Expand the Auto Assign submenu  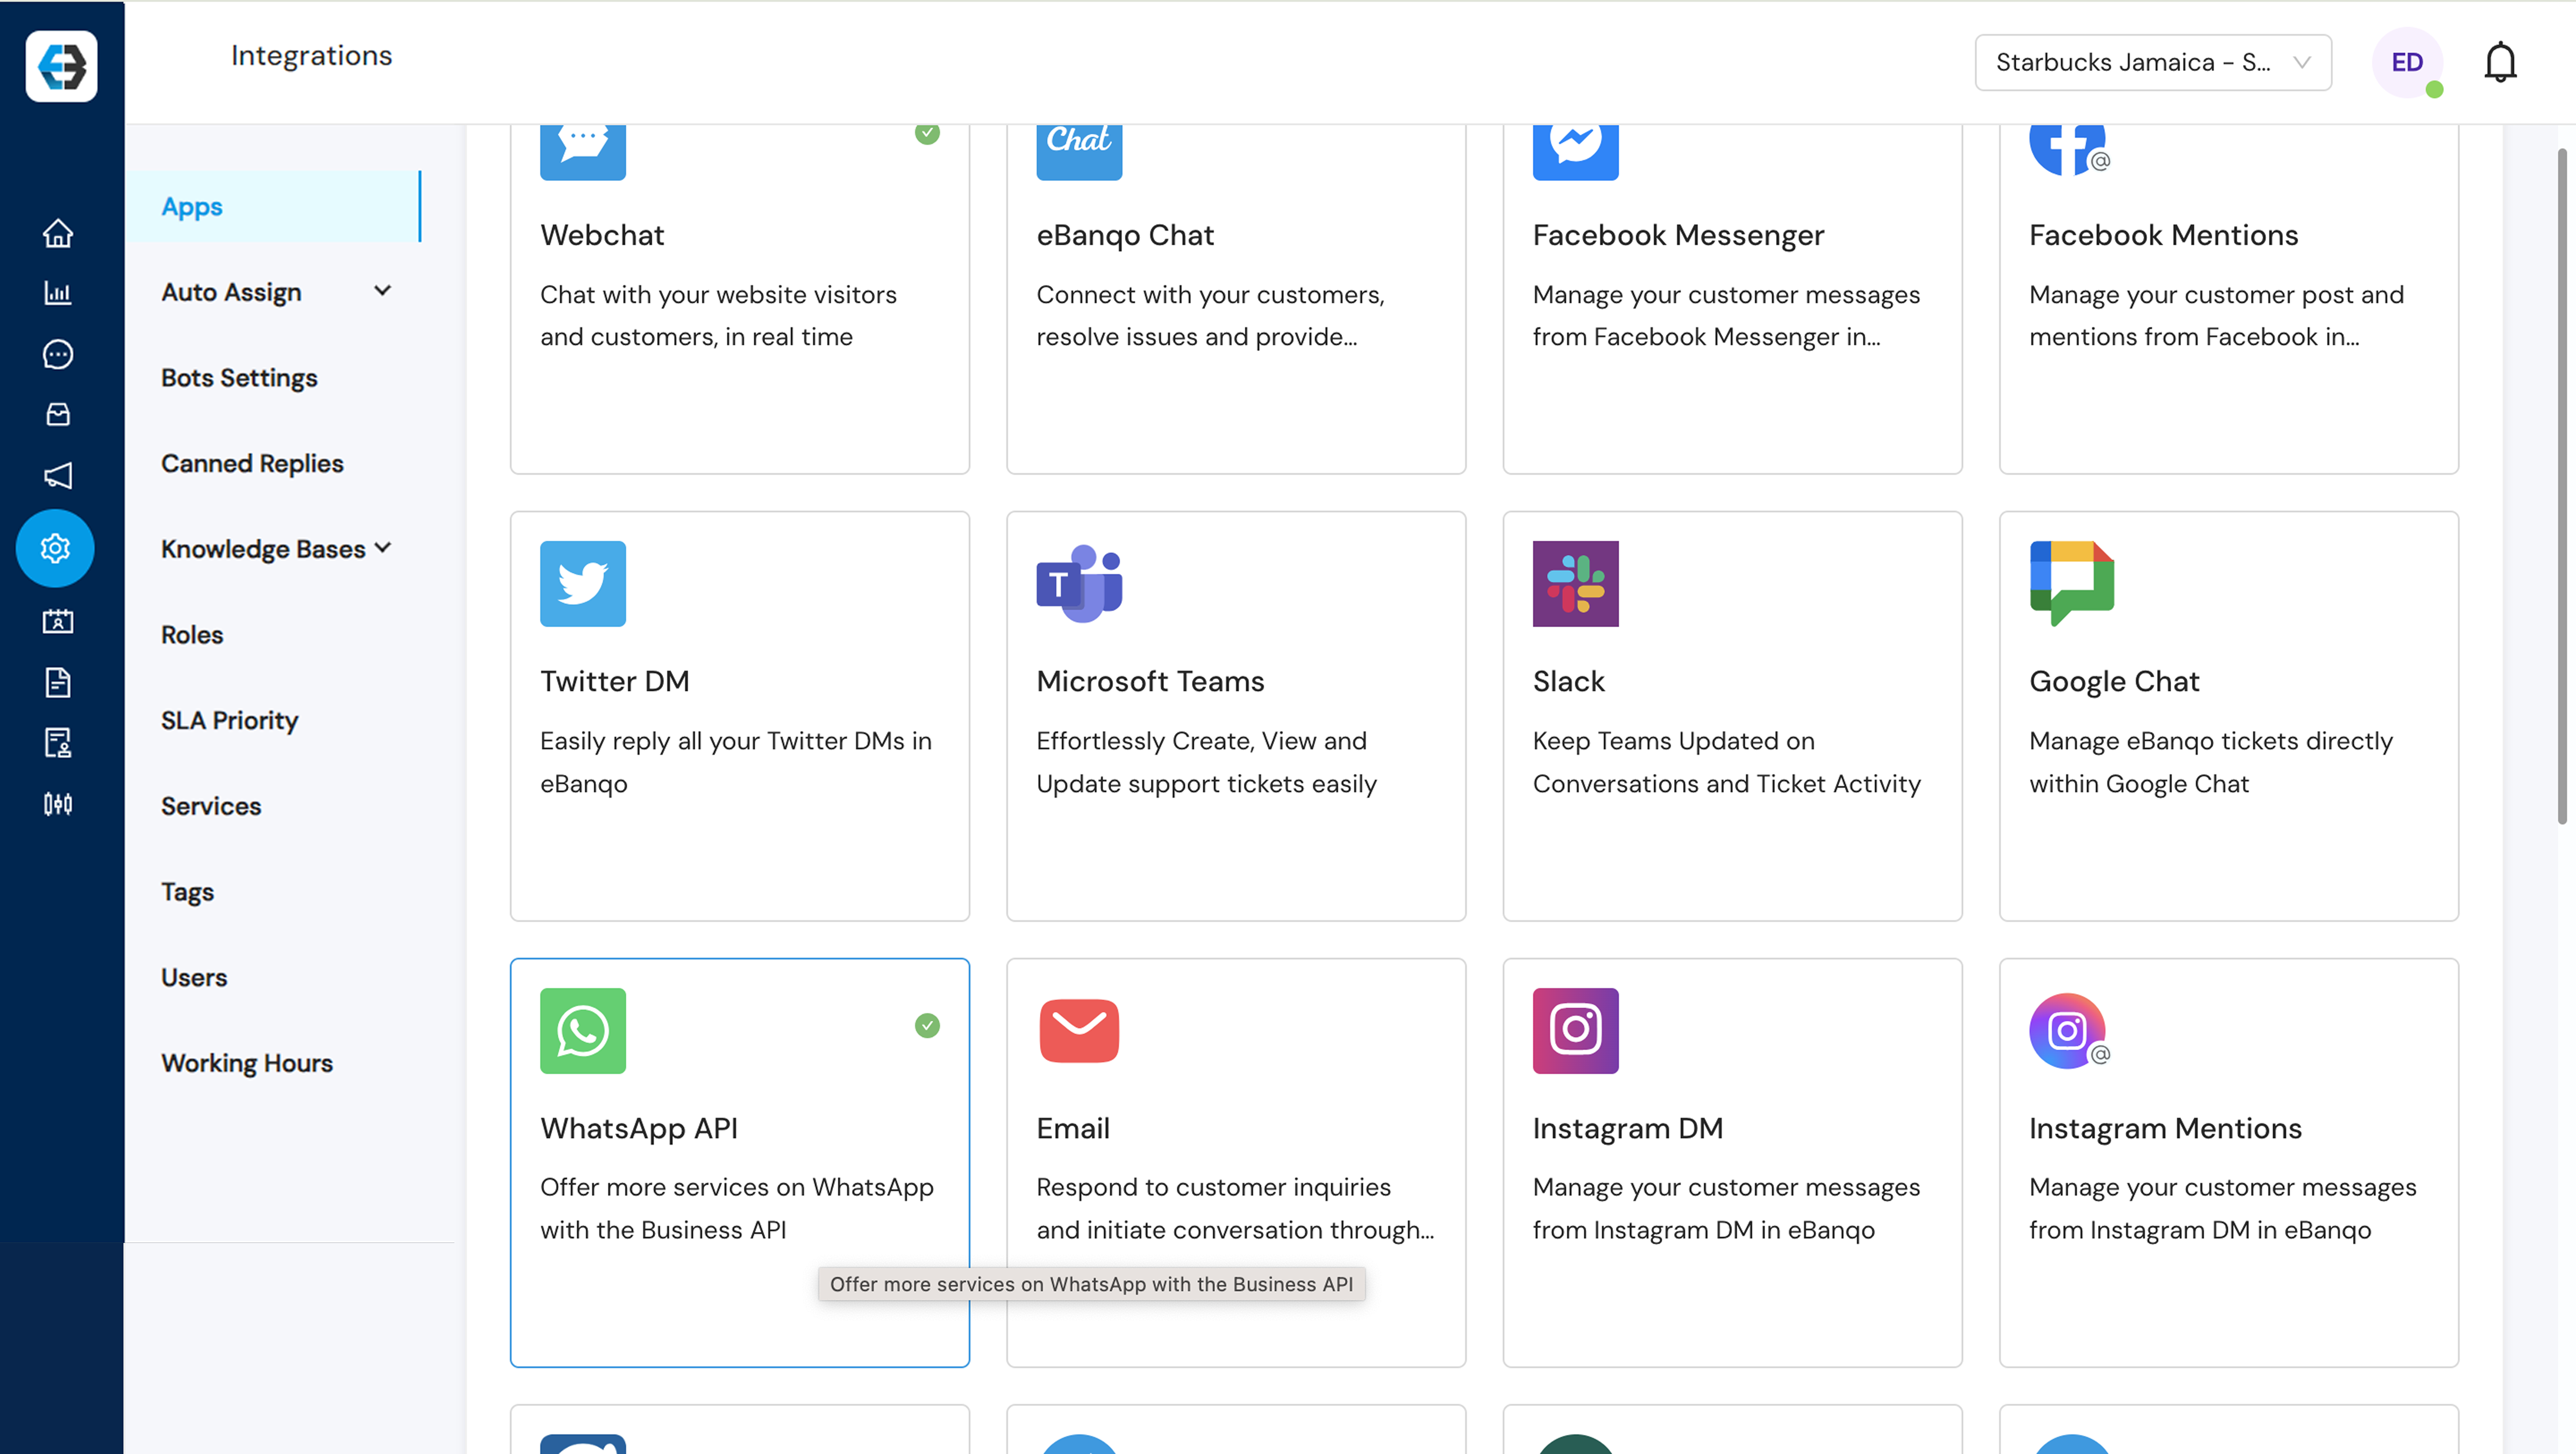point(382,291)
